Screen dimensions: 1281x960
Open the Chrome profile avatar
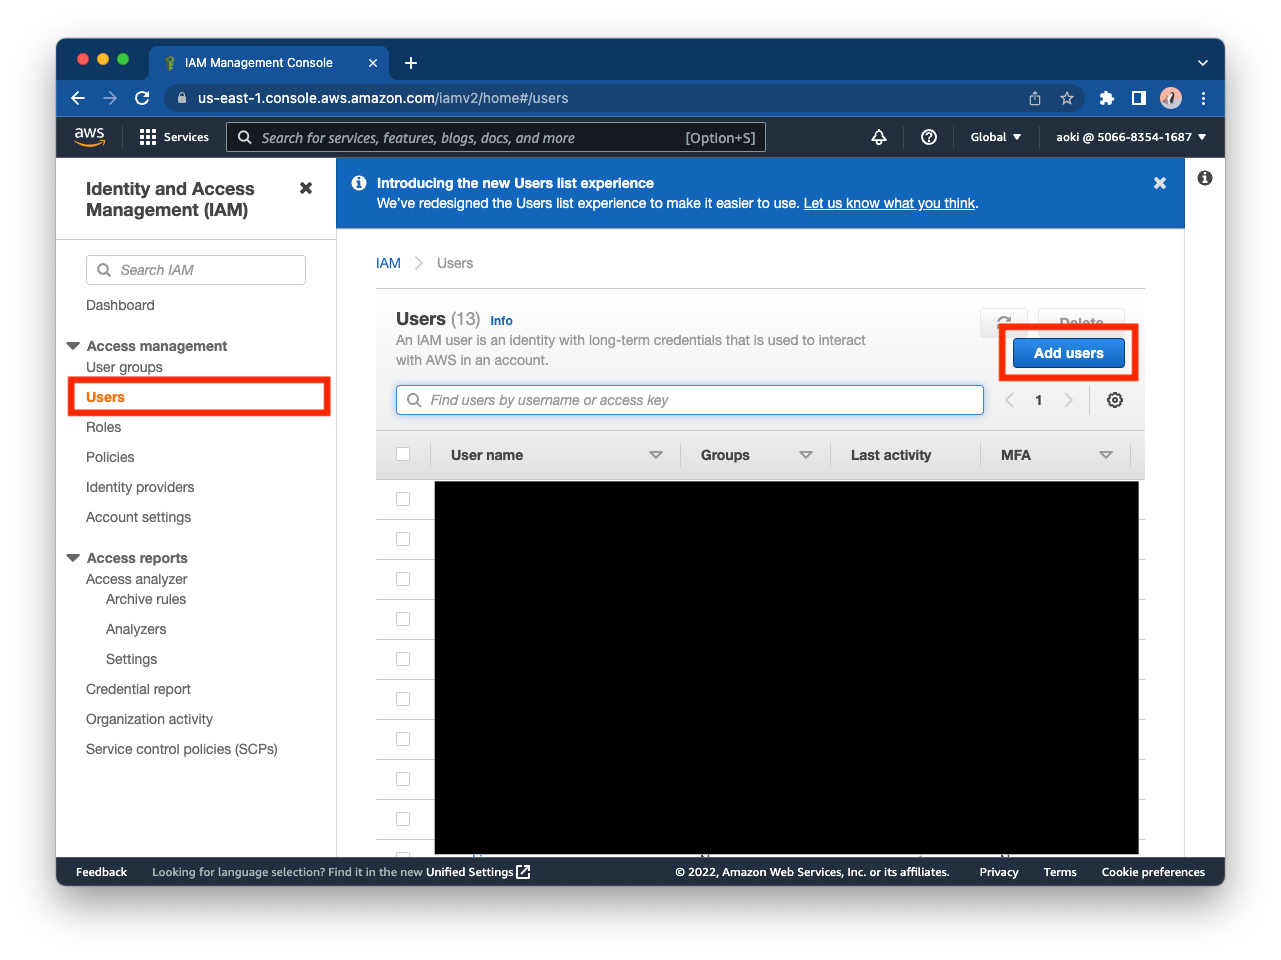coord(1171,98)
